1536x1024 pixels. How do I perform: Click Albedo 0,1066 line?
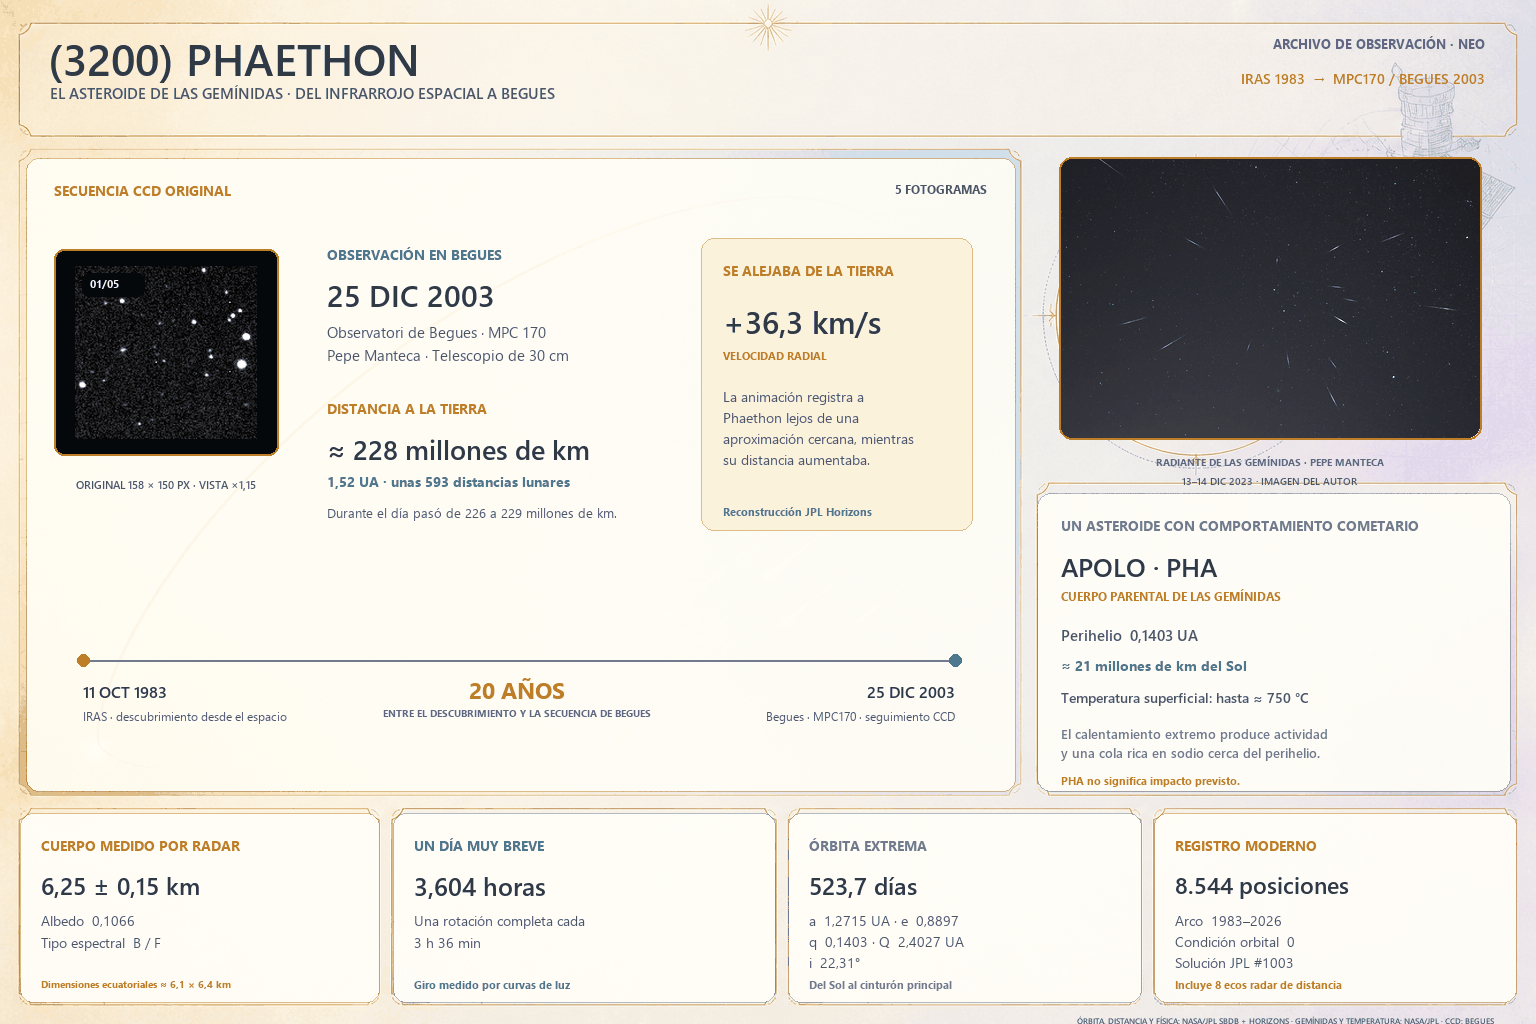[x=88, y=921]
